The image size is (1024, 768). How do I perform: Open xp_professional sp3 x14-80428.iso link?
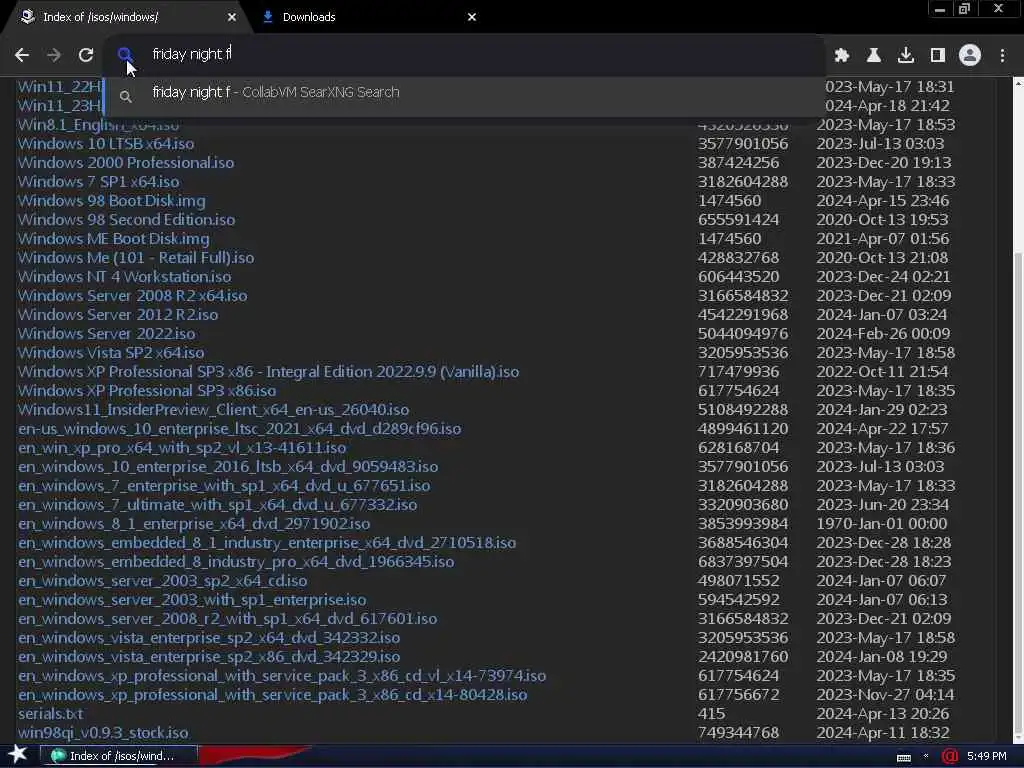point(272,694)
